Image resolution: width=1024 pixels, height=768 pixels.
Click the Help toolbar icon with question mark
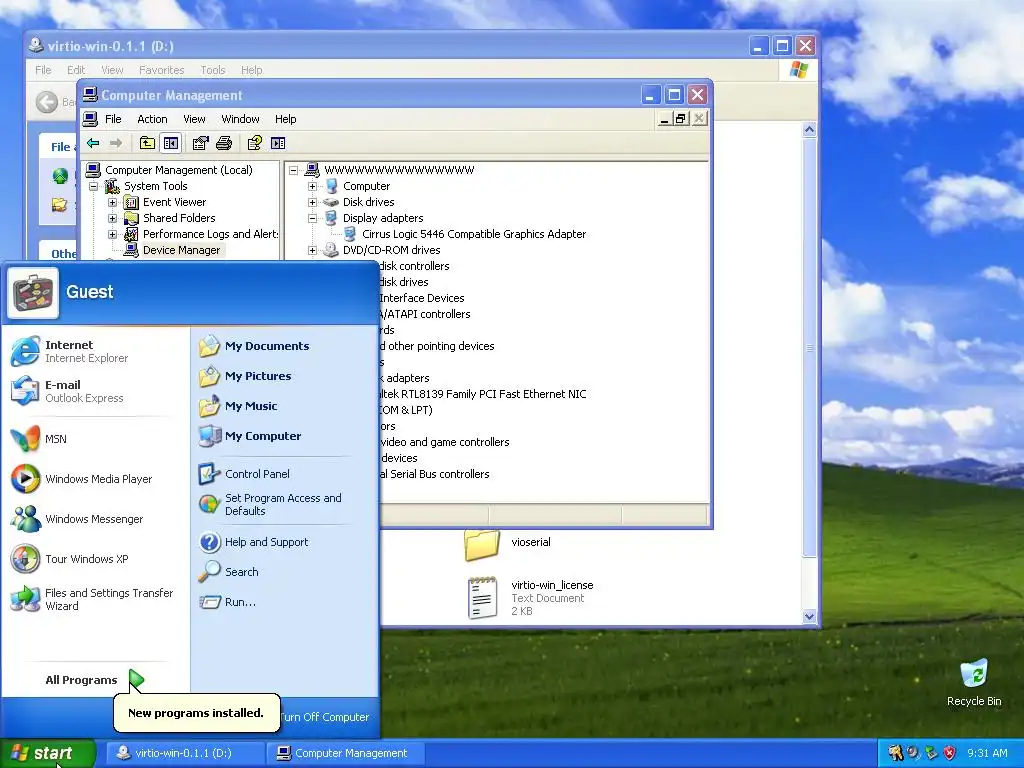(x=255, y=143)
